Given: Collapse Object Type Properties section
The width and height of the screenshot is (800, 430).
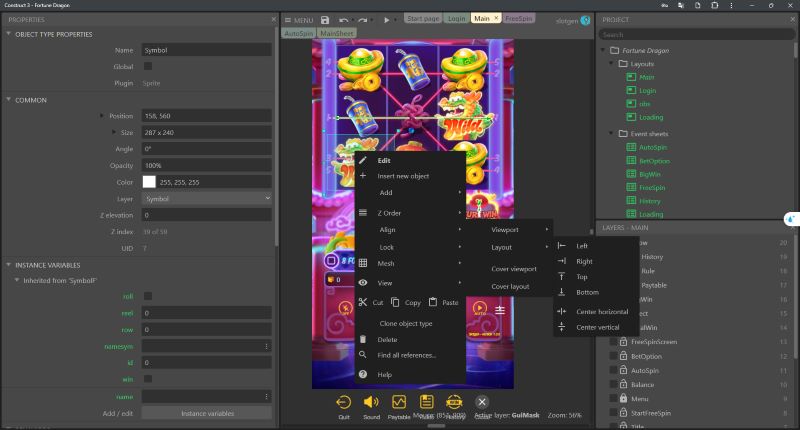Looking at the screenshot, I should click(9, 34).
